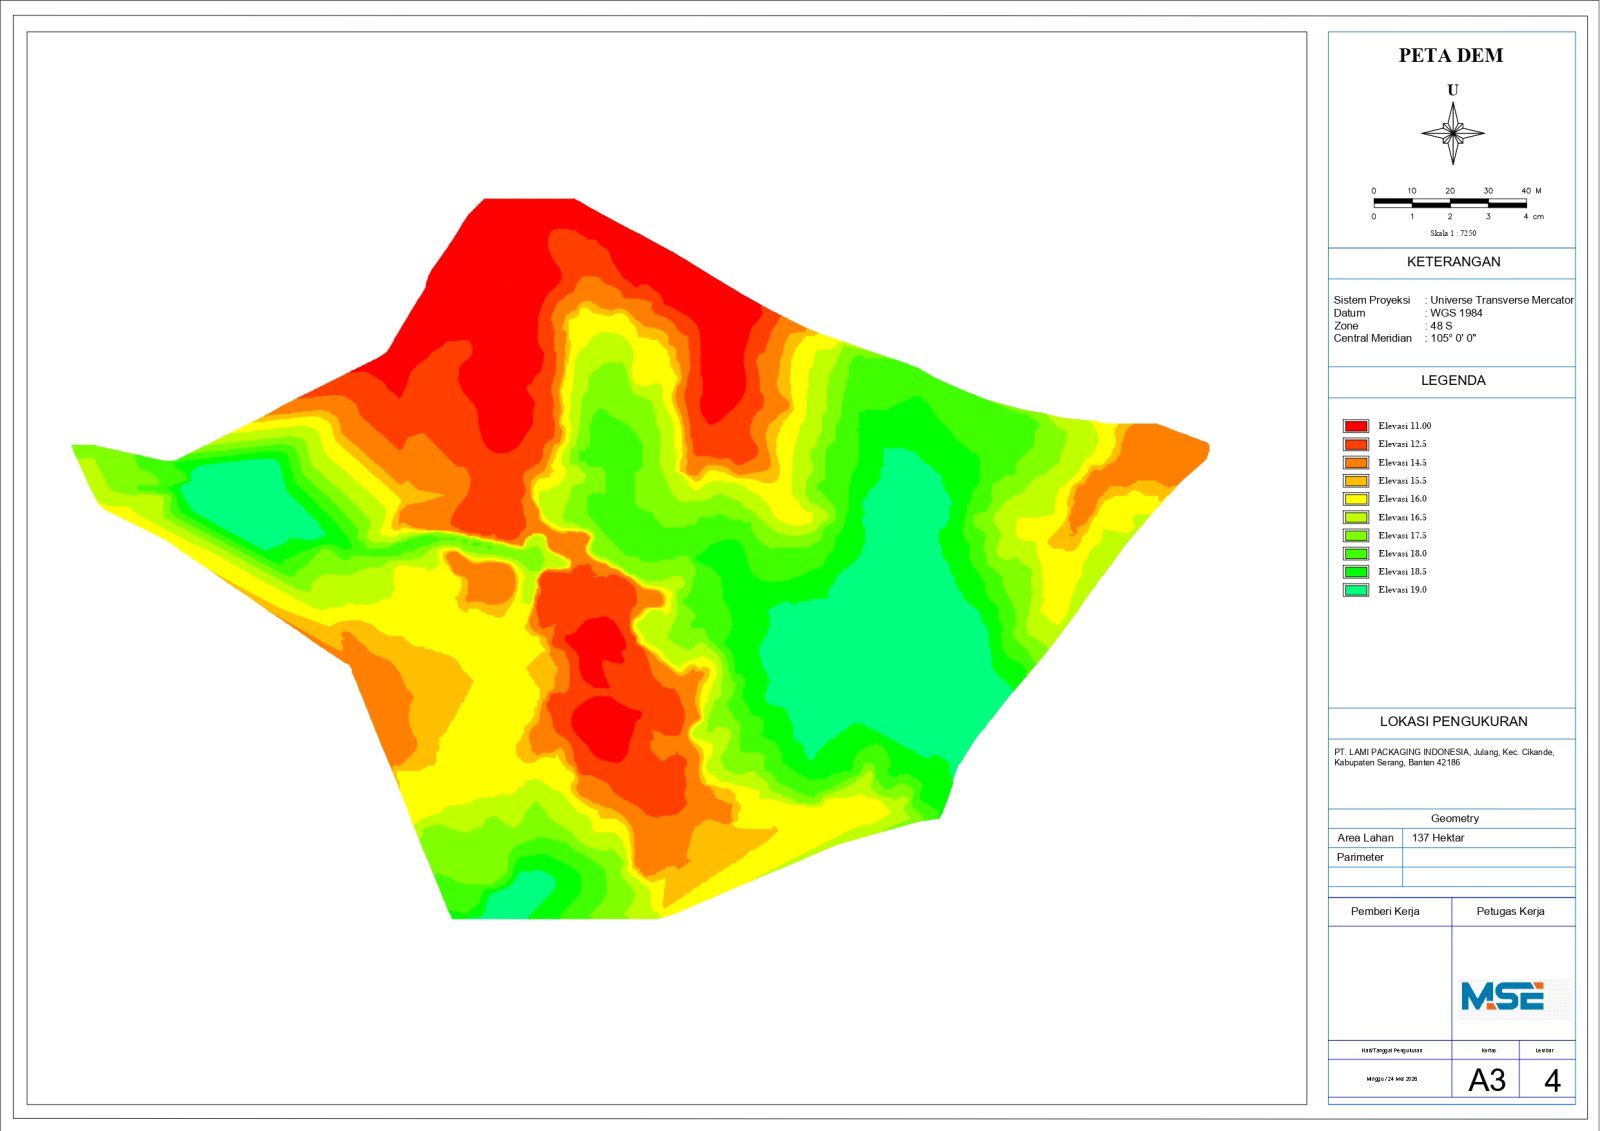
Task: Click the black-and-white scale bar graphic
Action: (1450, 203)
